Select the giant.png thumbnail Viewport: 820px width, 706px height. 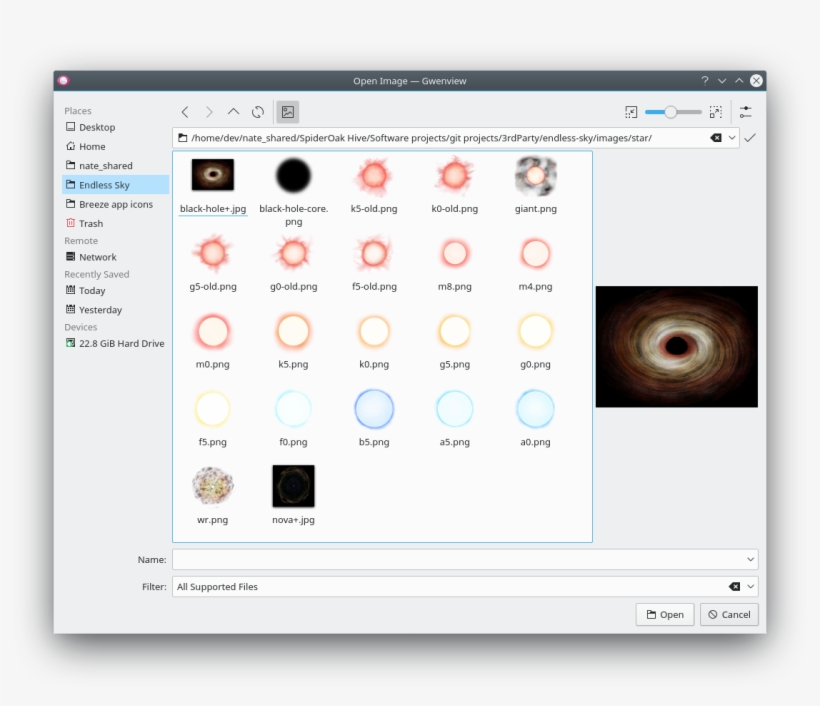click(534, 177)
